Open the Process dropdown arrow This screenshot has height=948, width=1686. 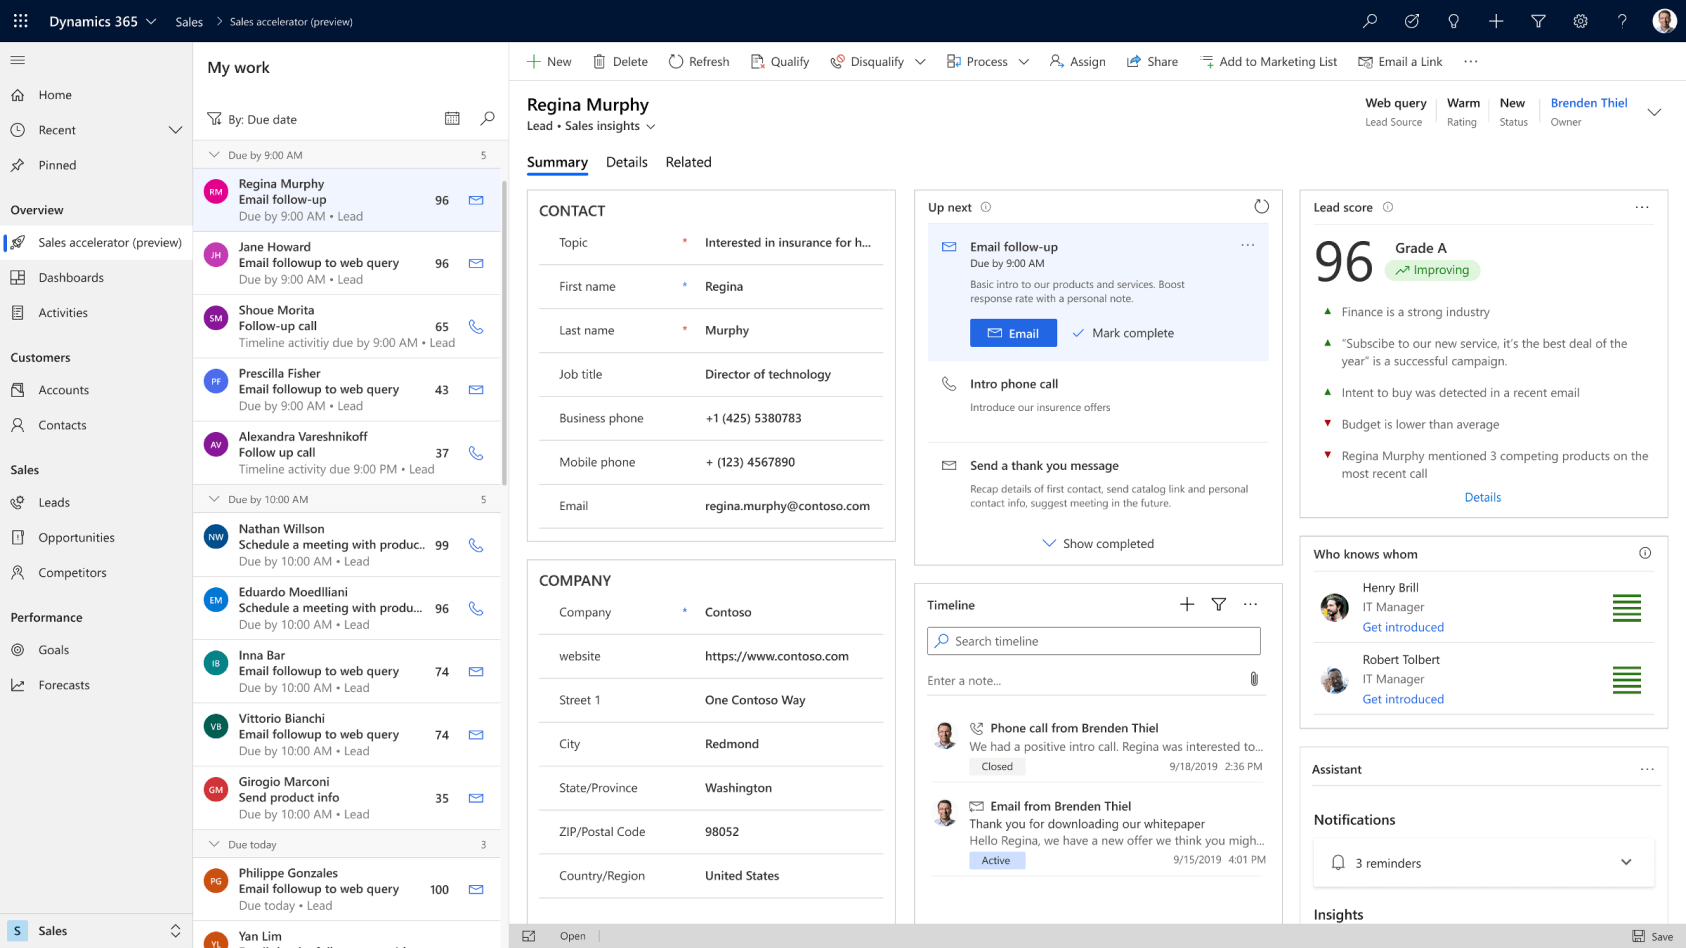[1024, 62]
